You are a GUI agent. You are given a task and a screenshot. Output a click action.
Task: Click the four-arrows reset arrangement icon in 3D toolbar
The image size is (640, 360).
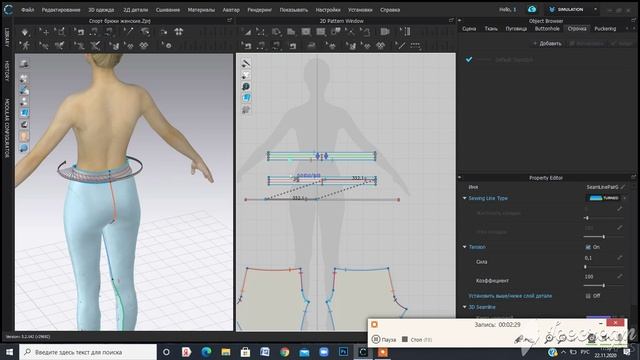pyautogui.click(x=178, y=32)
